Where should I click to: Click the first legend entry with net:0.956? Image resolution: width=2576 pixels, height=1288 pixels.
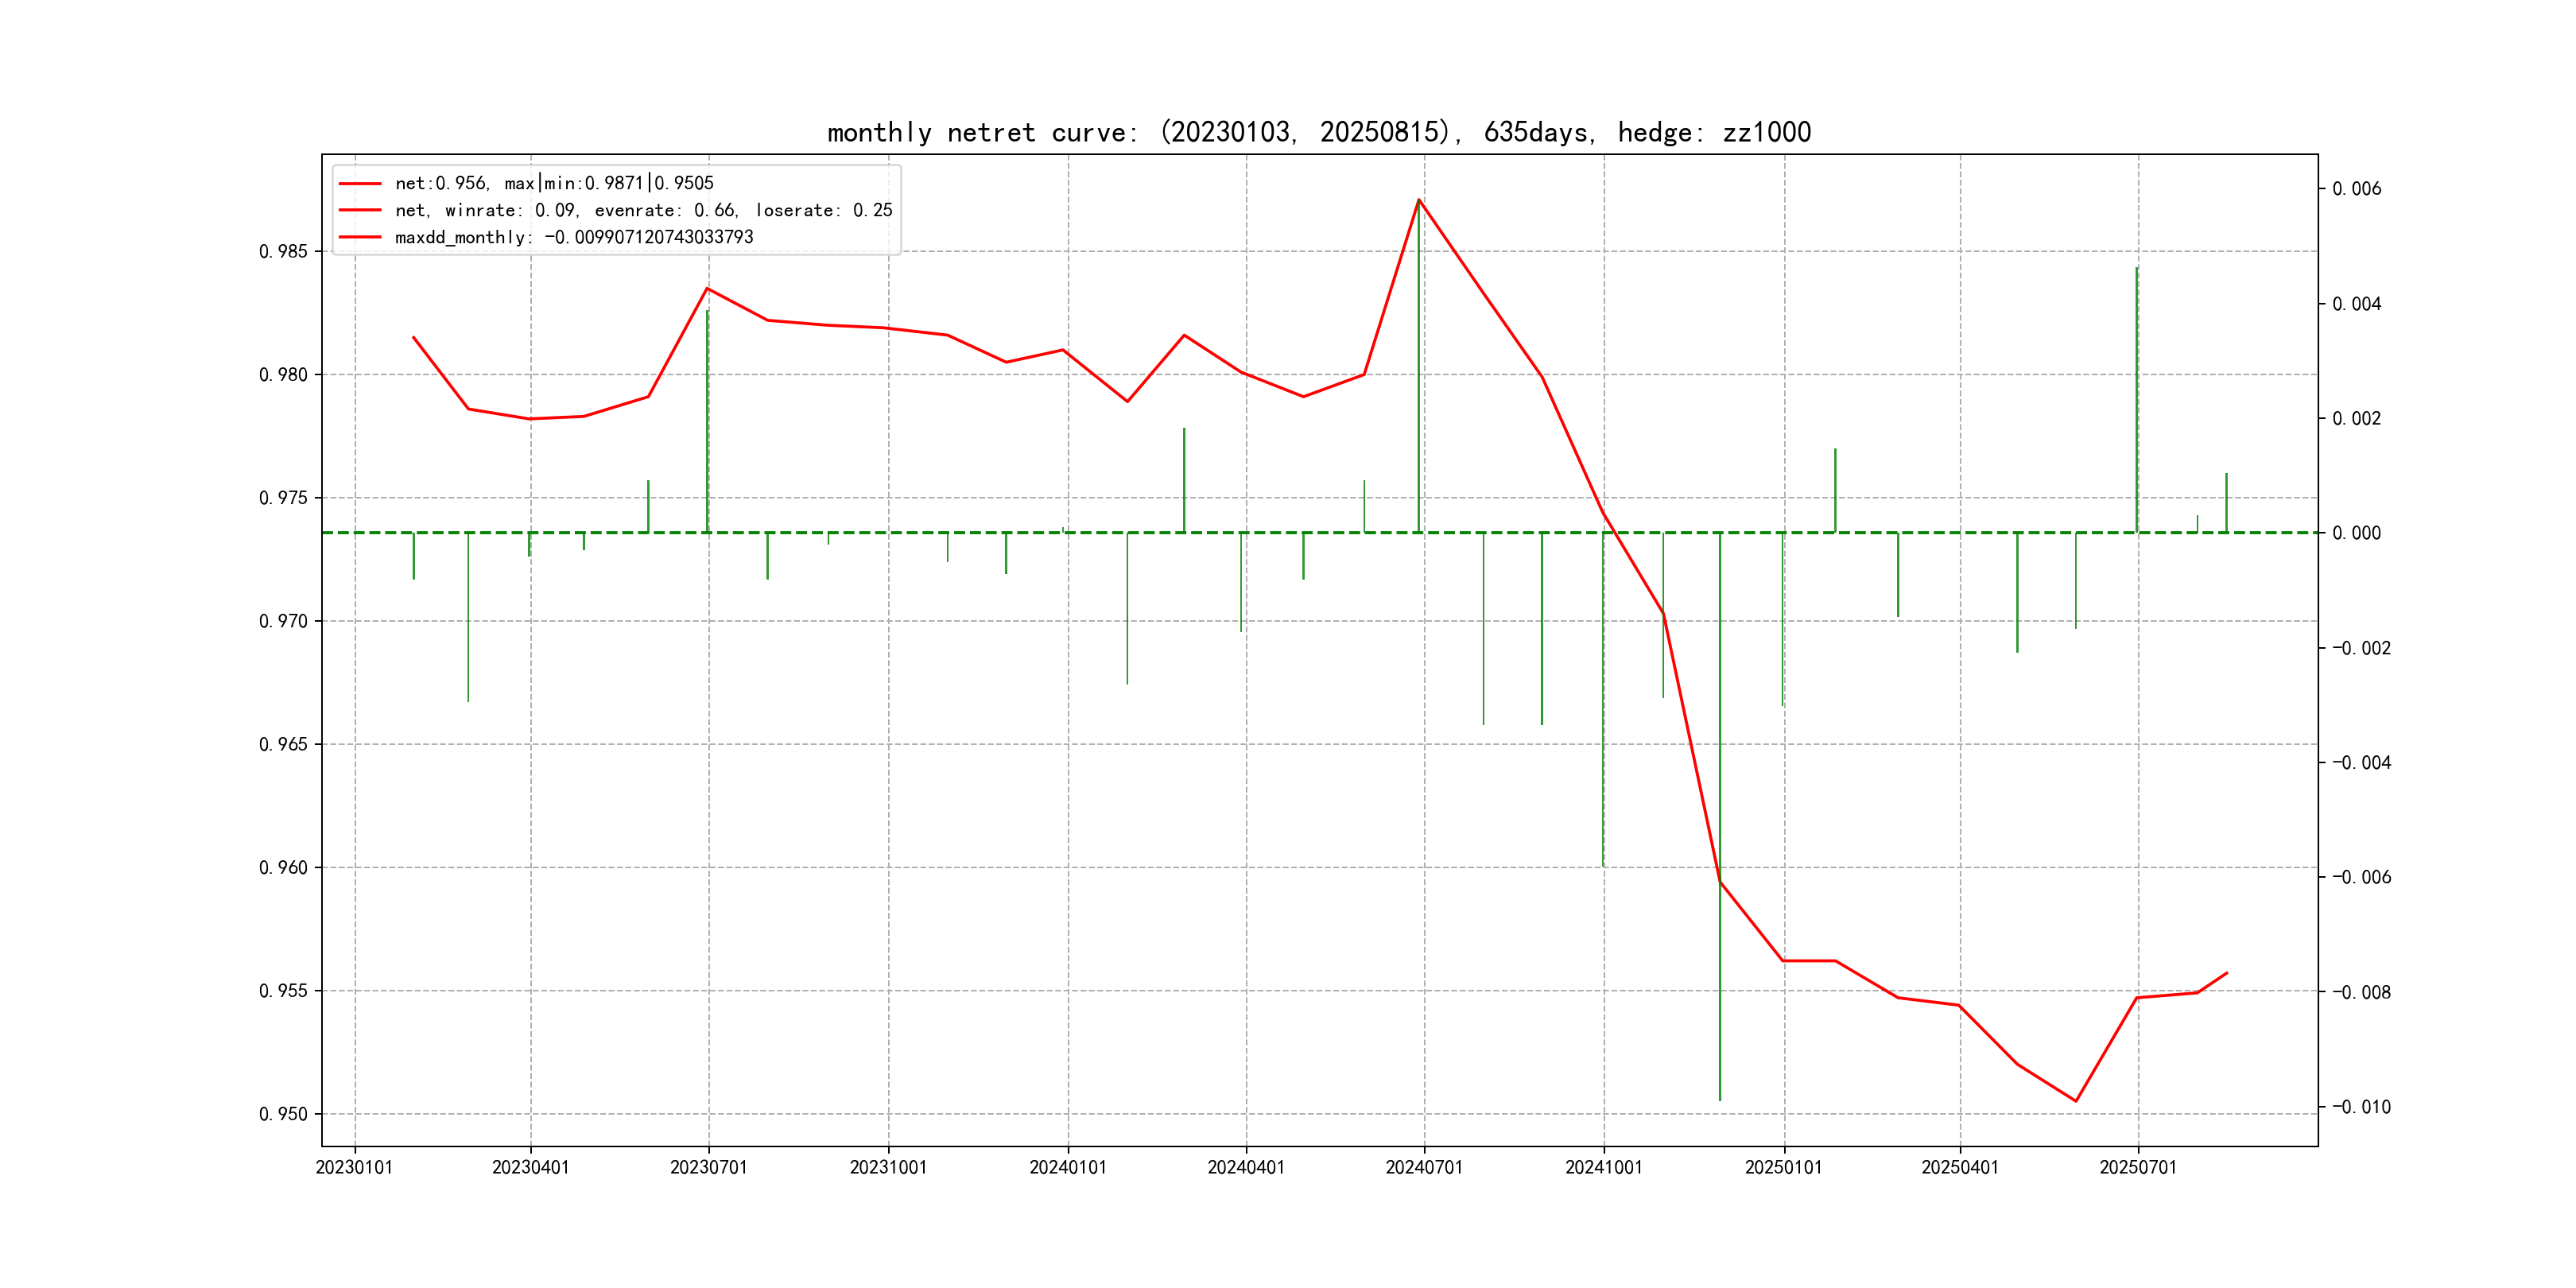click(x=554, y=183)
